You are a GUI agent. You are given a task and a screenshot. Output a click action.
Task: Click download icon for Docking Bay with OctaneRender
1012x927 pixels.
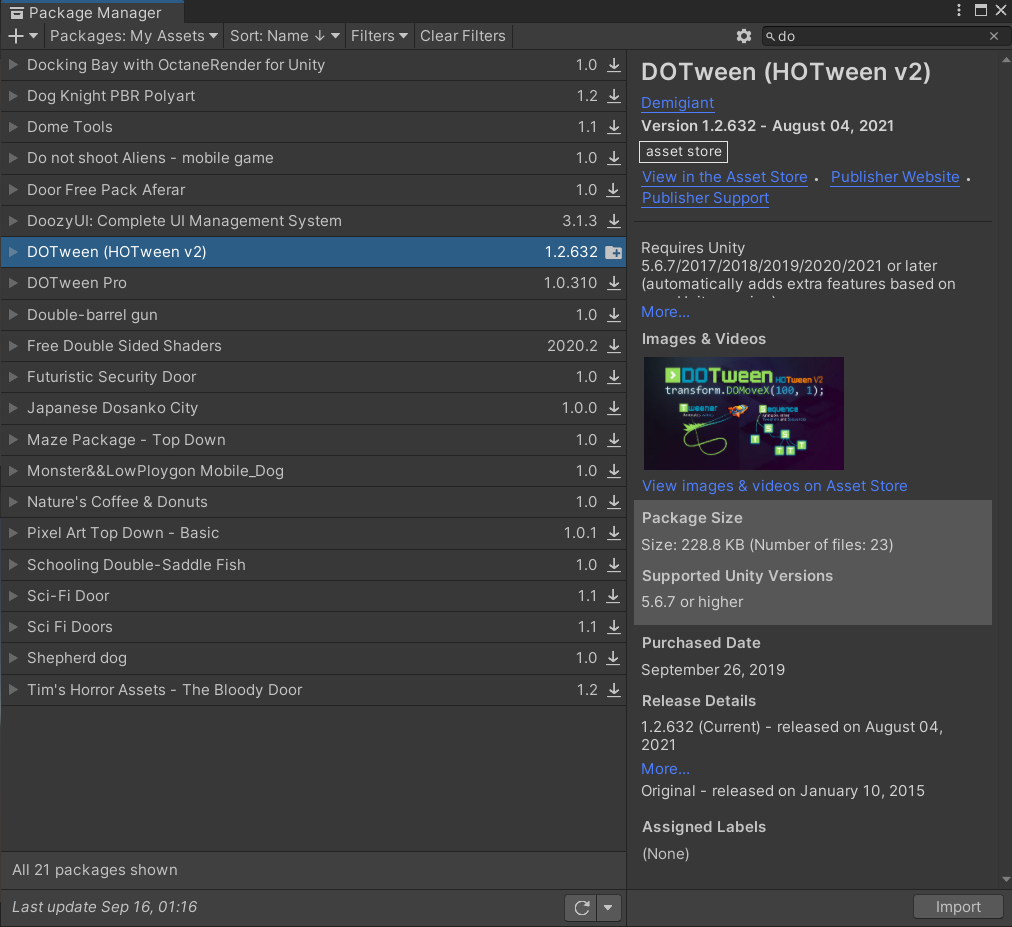pos(614,65)
